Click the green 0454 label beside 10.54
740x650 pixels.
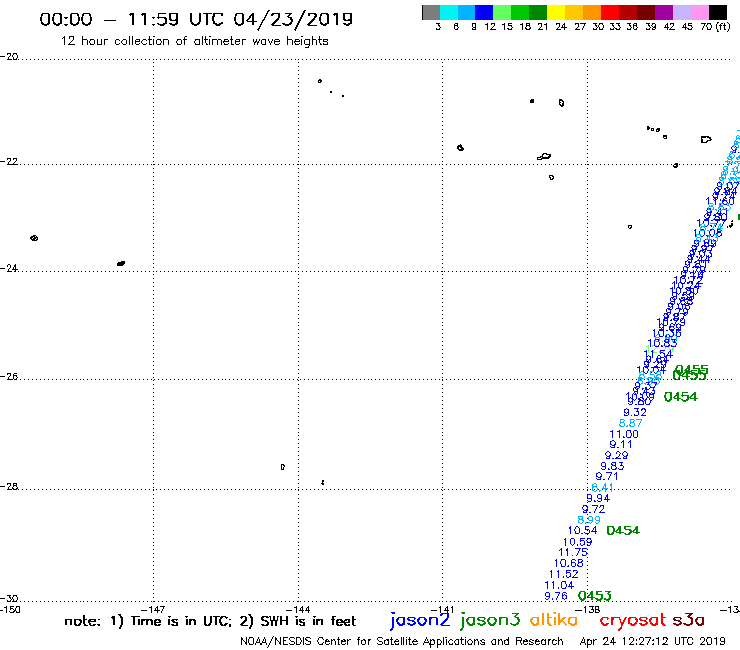pyautogui.click(x=622, y=531)
